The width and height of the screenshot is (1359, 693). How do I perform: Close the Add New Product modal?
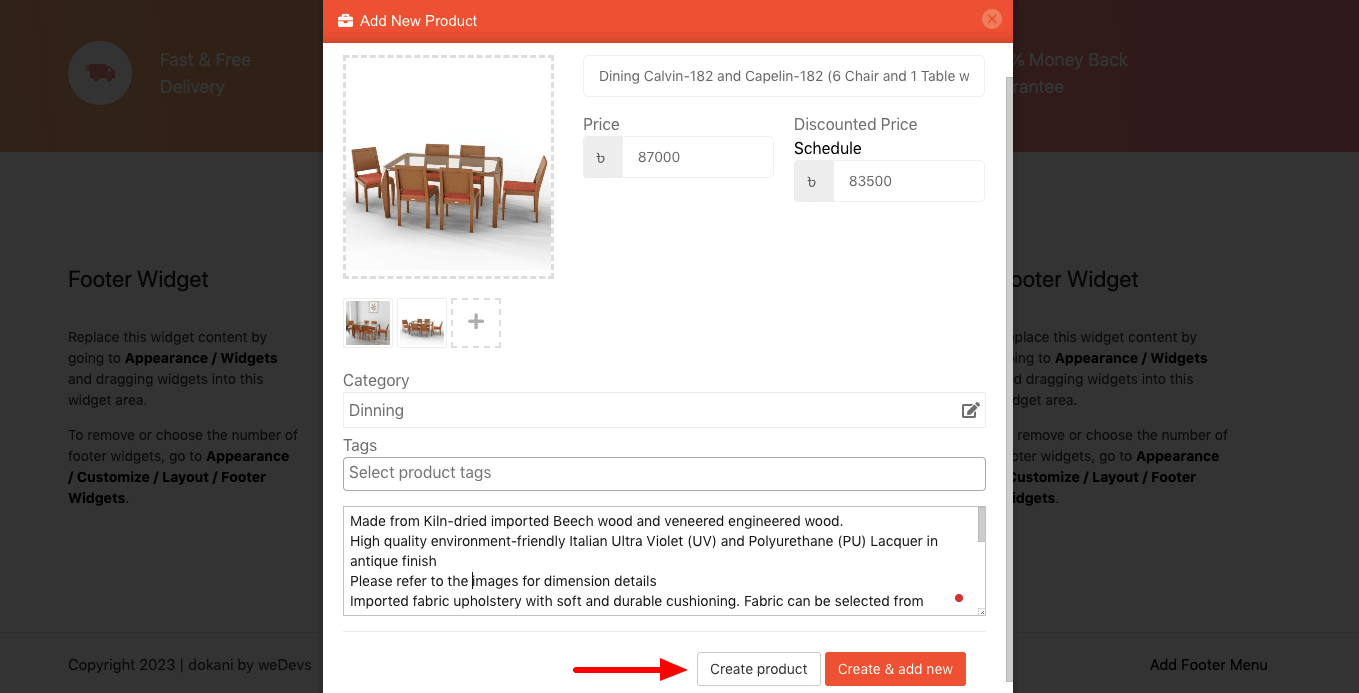[x=991, y=19]
